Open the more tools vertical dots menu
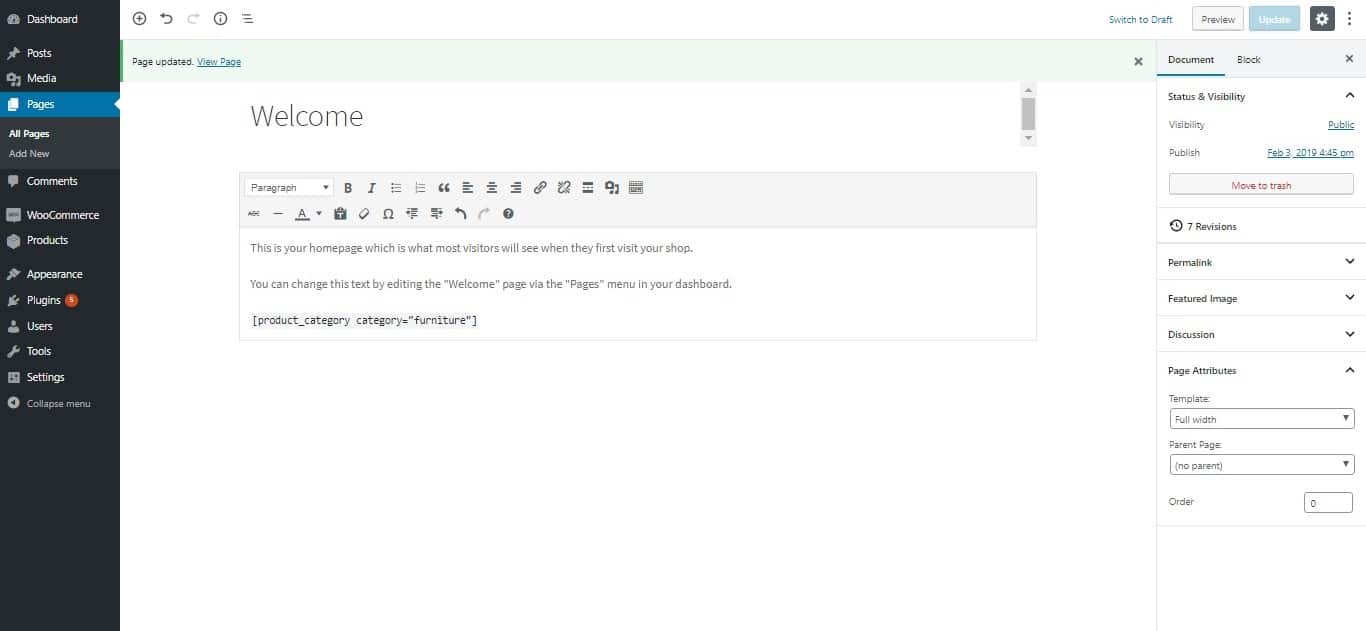The image size is (1366, 631). 1349,18
